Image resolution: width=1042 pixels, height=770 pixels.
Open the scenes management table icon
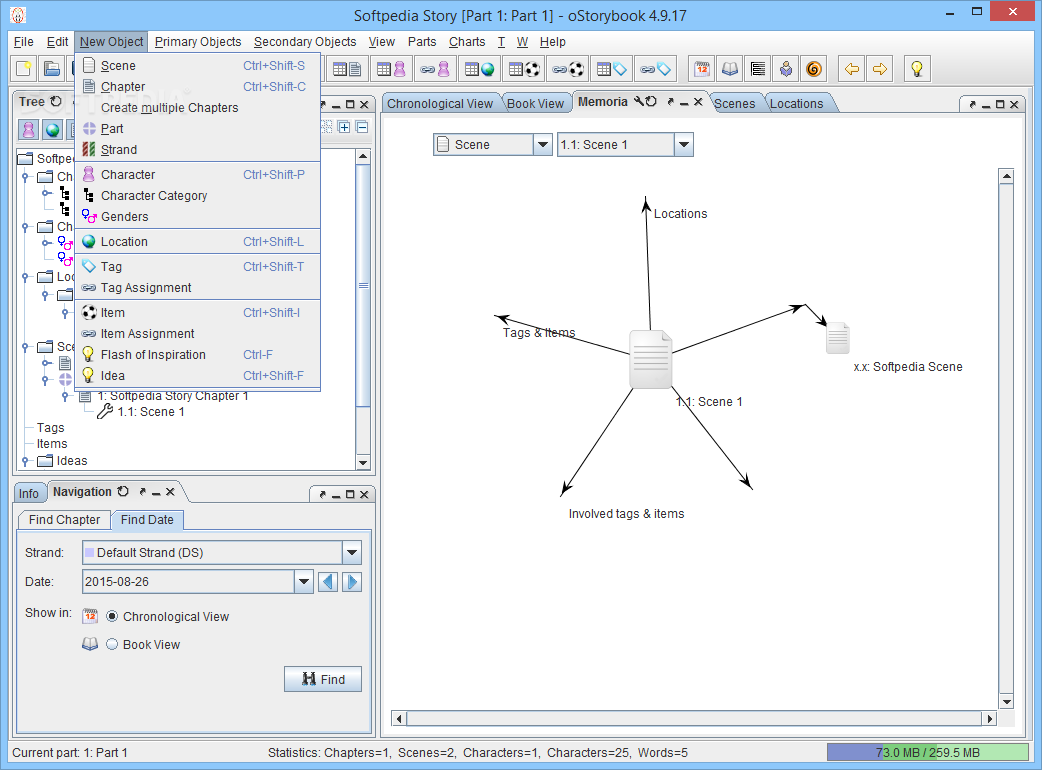click(x=347, y=69)
